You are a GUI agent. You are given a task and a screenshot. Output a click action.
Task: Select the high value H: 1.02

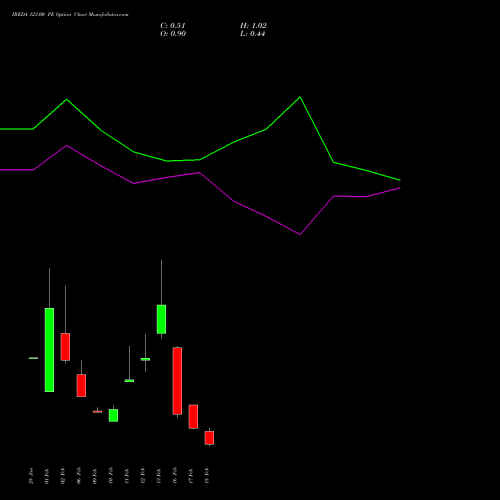tap(253, 26)
